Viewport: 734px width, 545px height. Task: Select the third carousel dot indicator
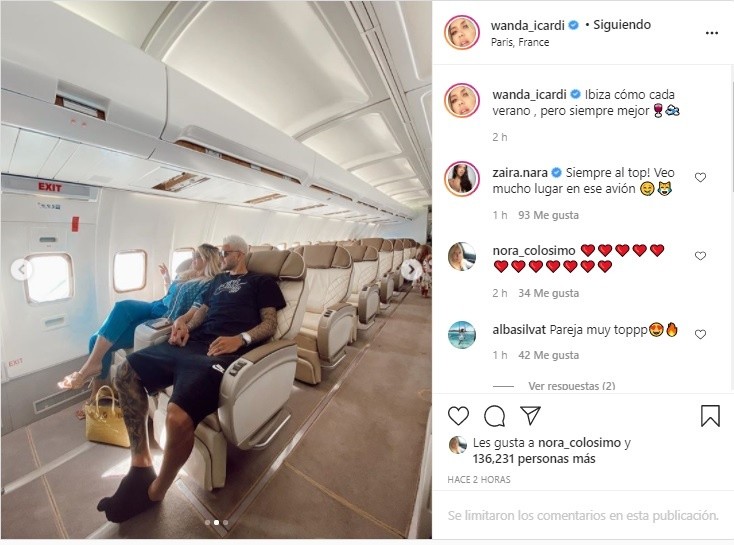pyautogui.click(x=226, y=523)
